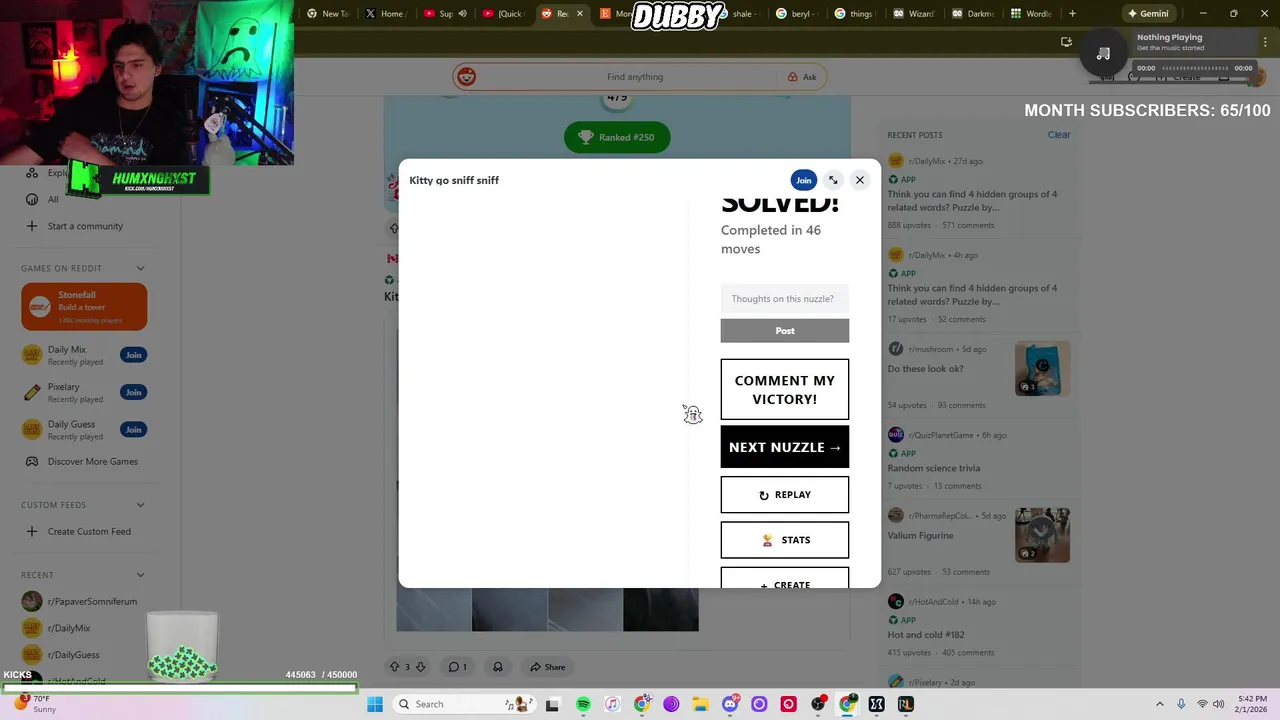Close the active Reddit tab
This screenshot has height=720, width=1280.
[x=579, y=14]
